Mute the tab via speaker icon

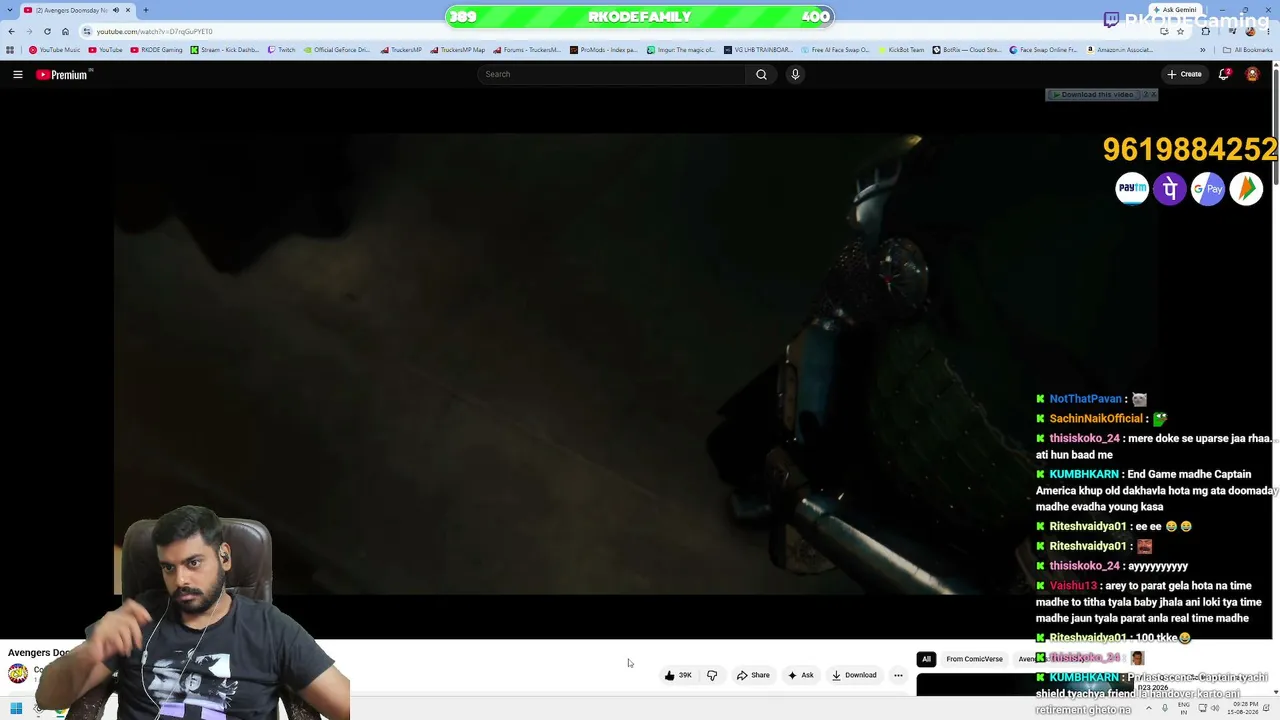click(116, 10)
